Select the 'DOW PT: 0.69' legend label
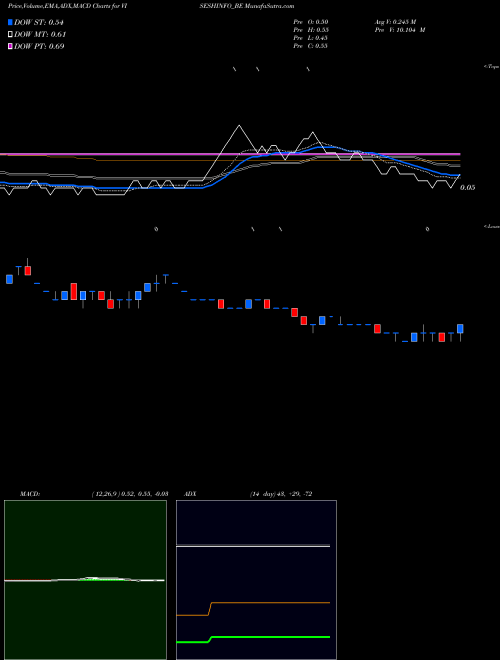The width and height of the screenshot is (500, 660). tap(39, 46)
